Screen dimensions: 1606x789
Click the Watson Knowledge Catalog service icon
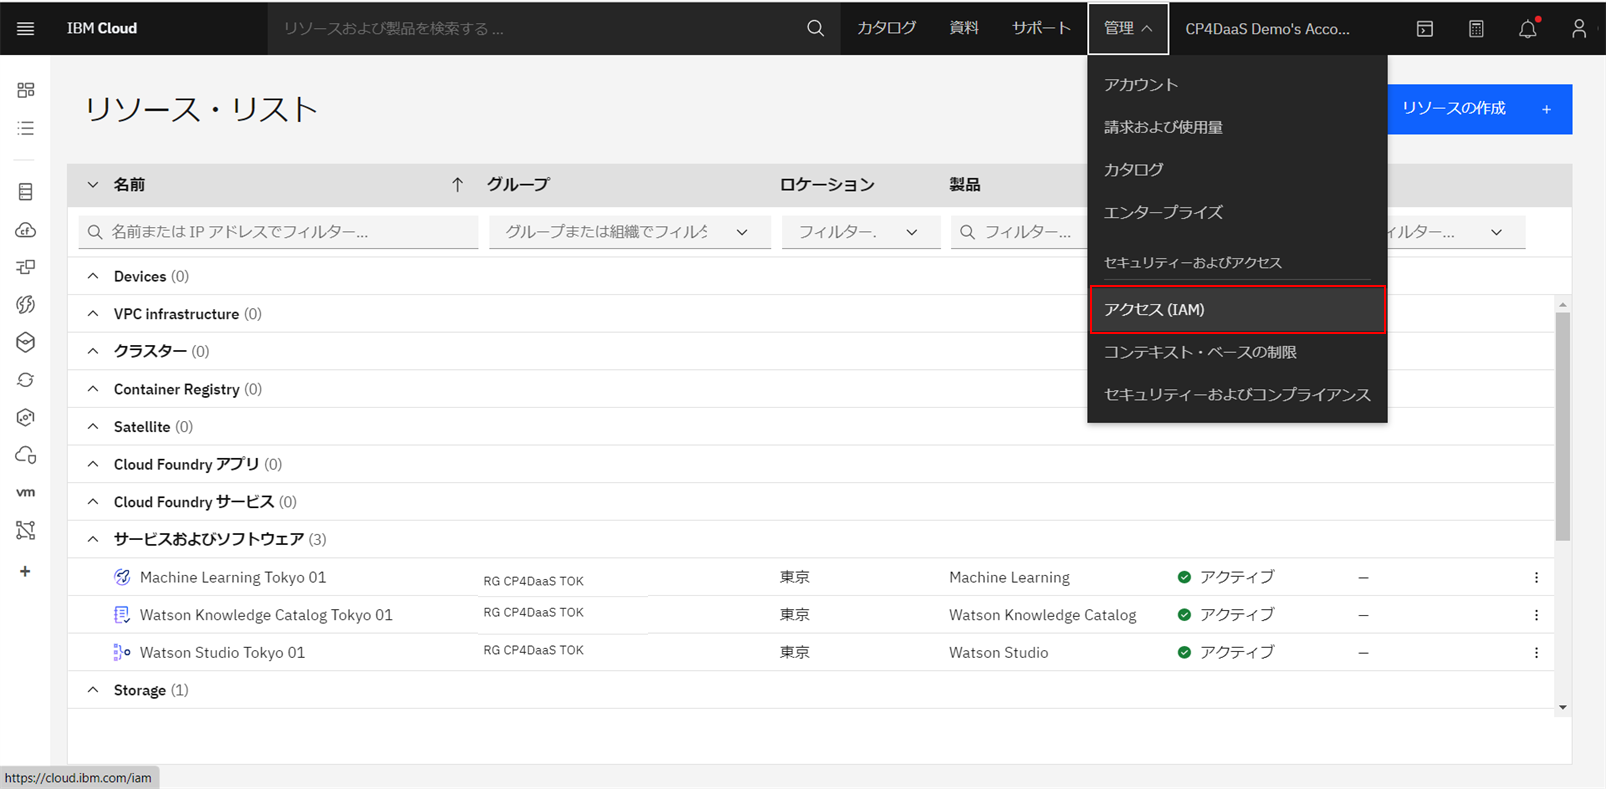pyautogui.click(x=122, y=615)
